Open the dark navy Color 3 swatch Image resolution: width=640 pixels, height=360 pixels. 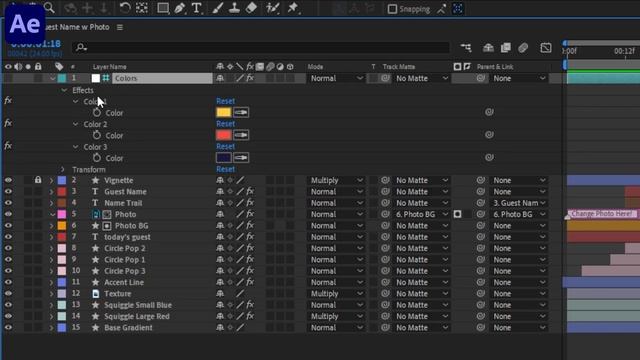(x=224, y=158)
